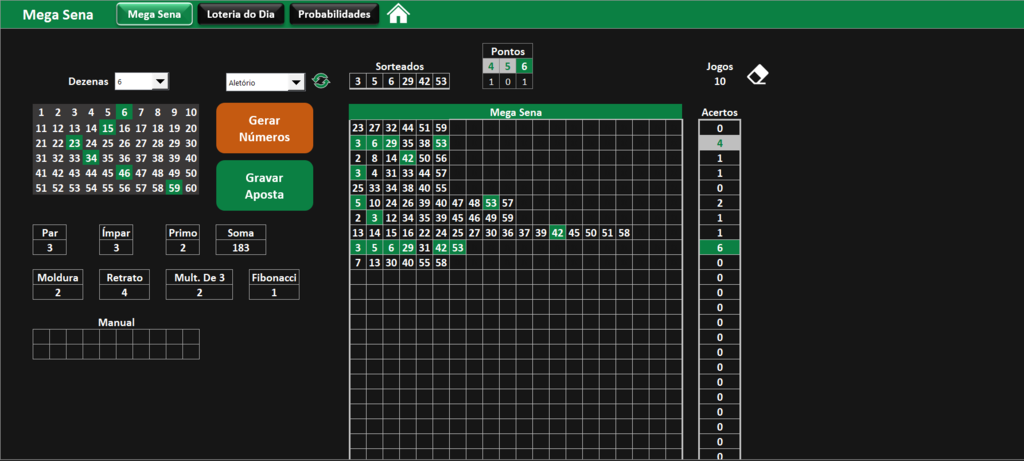Click the Acertos cell showing 2
Image resolution: width=1024 pixels, height=461 pixels.
pyautogui.click(x=720, y=203)
